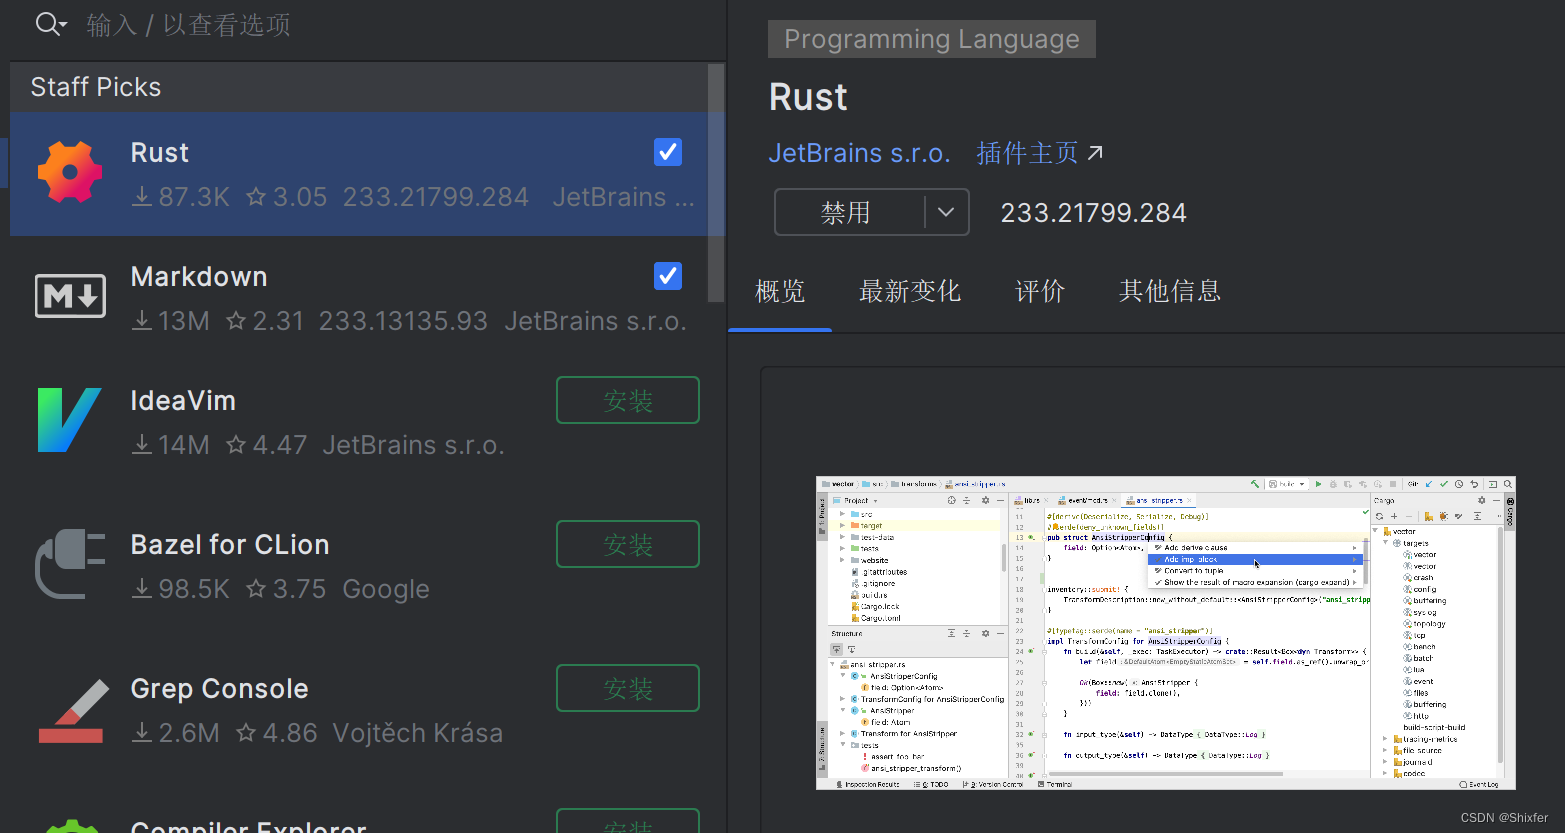
Task: Install the IdeaVim plugin
Action: pyautogui.click(x=628, y=400)
